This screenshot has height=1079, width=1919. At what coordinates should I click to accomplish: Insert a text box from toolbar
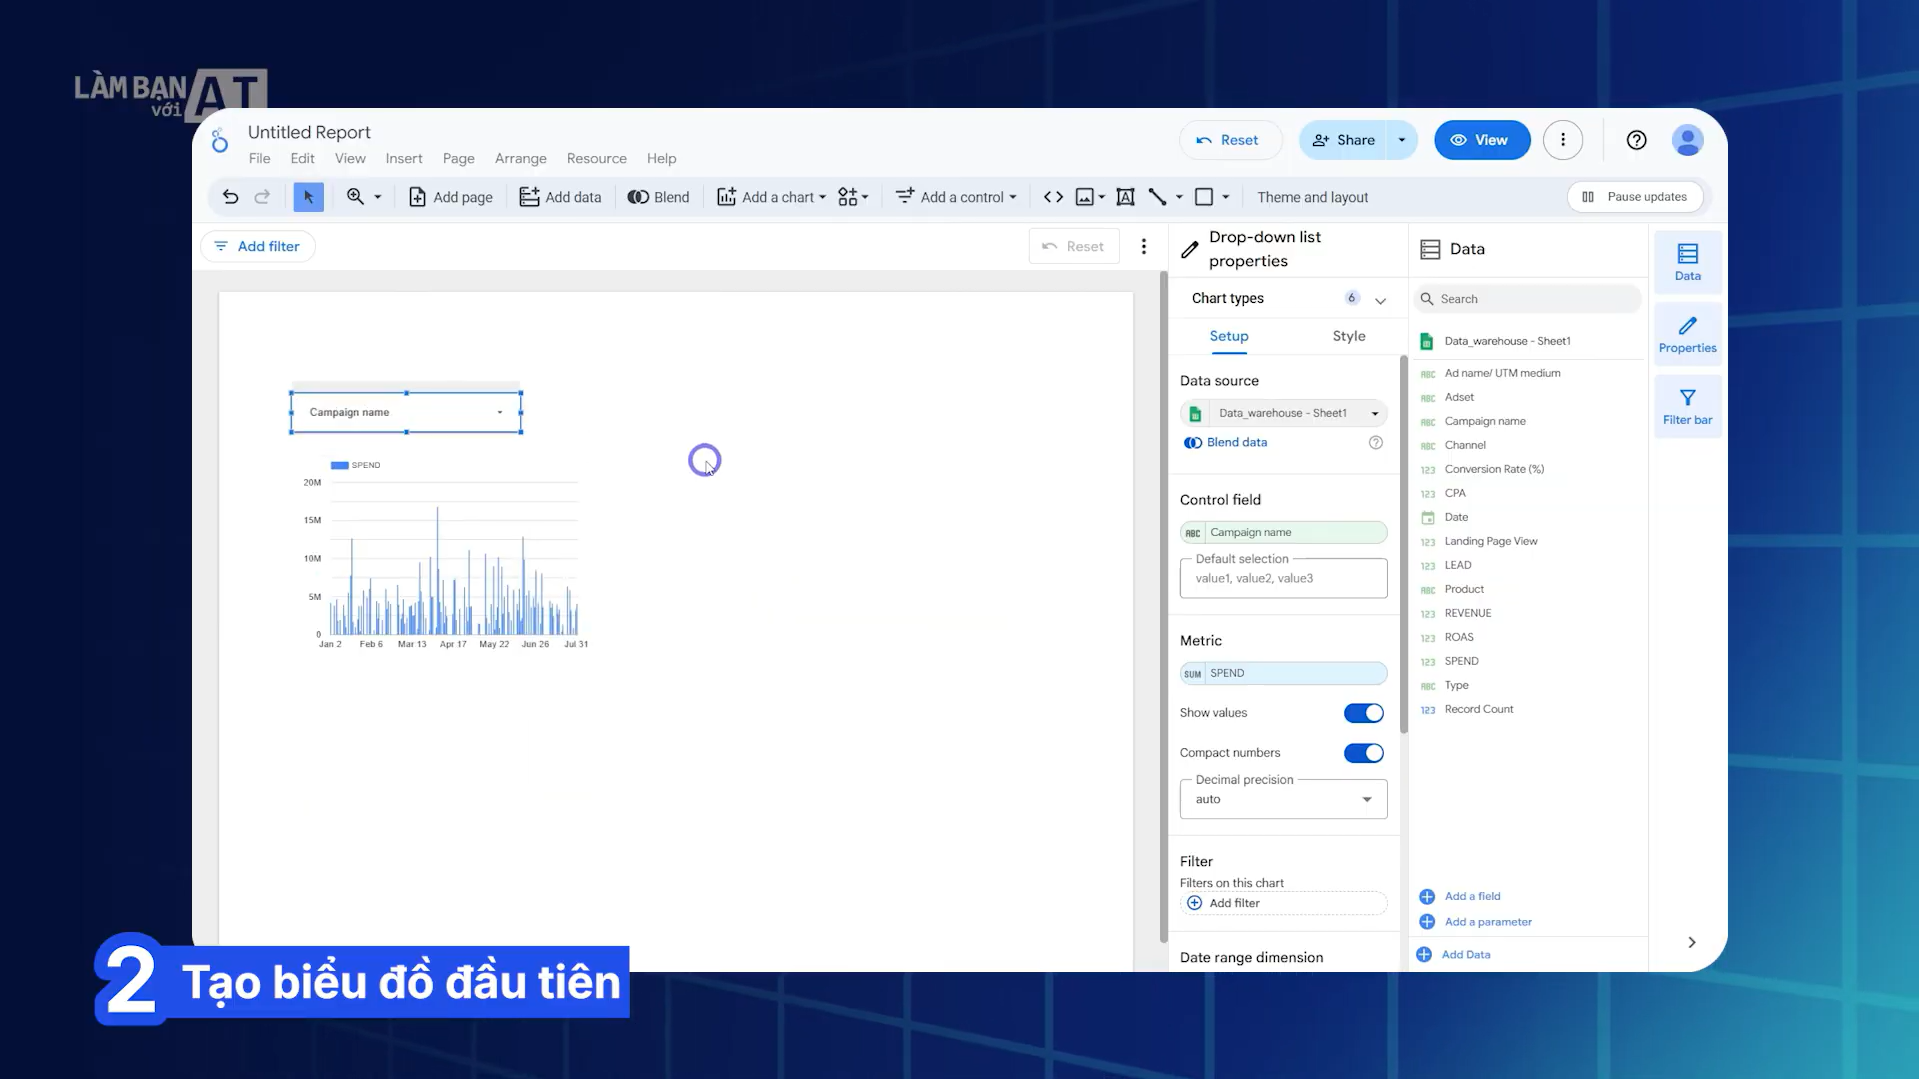coord(1125,197)
